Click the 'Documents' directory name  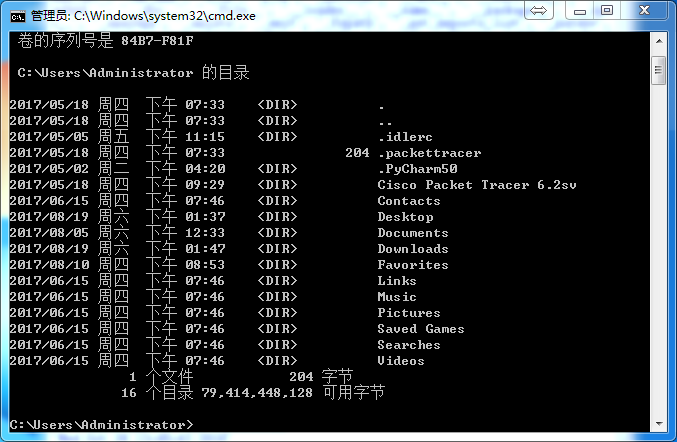click(413, 233)
